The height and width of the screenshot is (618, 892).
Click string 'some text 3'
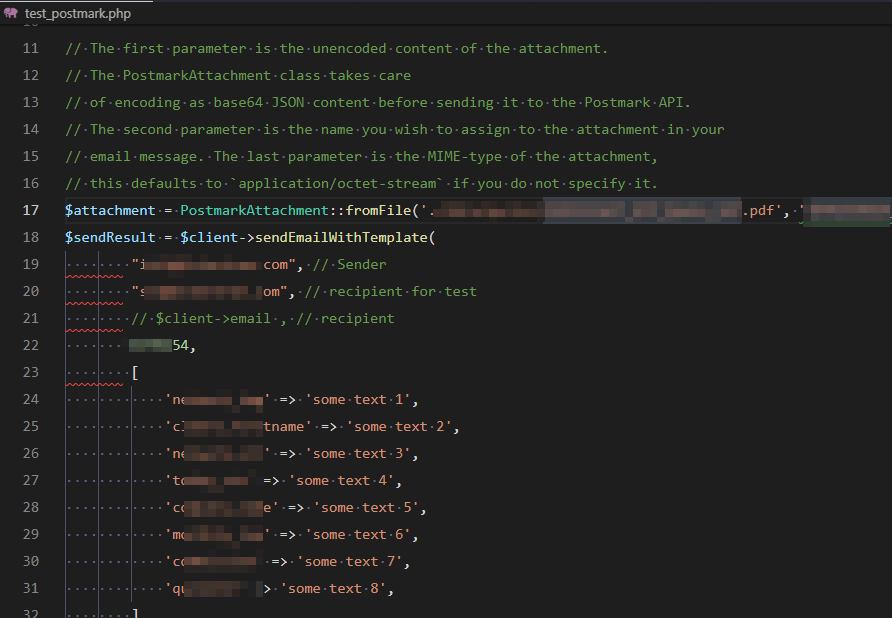[x=358, y=454]
